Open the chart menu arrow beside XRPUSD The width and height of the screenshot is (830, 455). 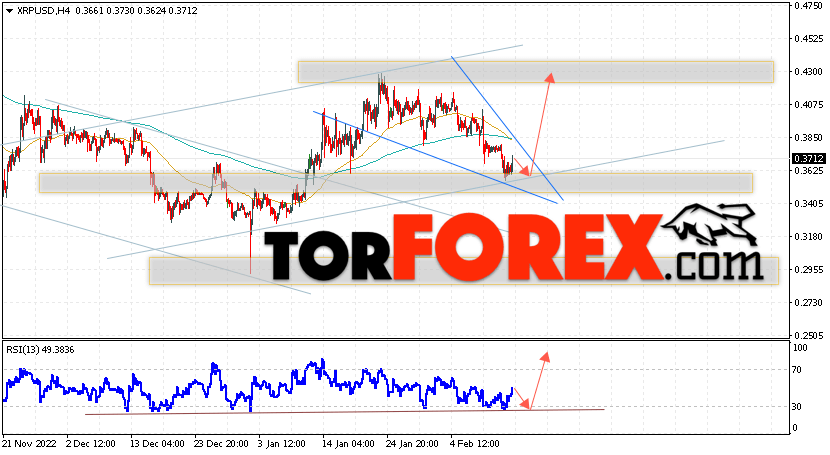click(x=9, y=11)
